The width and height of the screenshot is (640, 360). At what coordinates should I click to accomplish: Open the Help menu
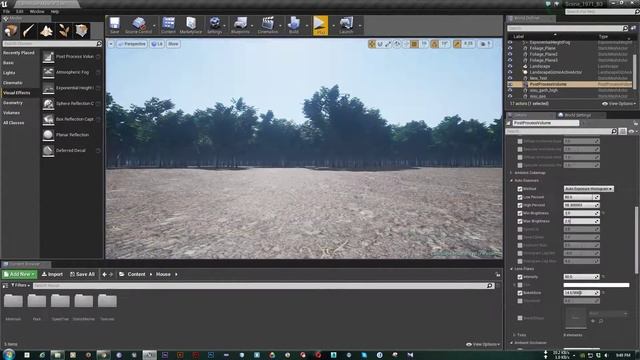[55, 11]
